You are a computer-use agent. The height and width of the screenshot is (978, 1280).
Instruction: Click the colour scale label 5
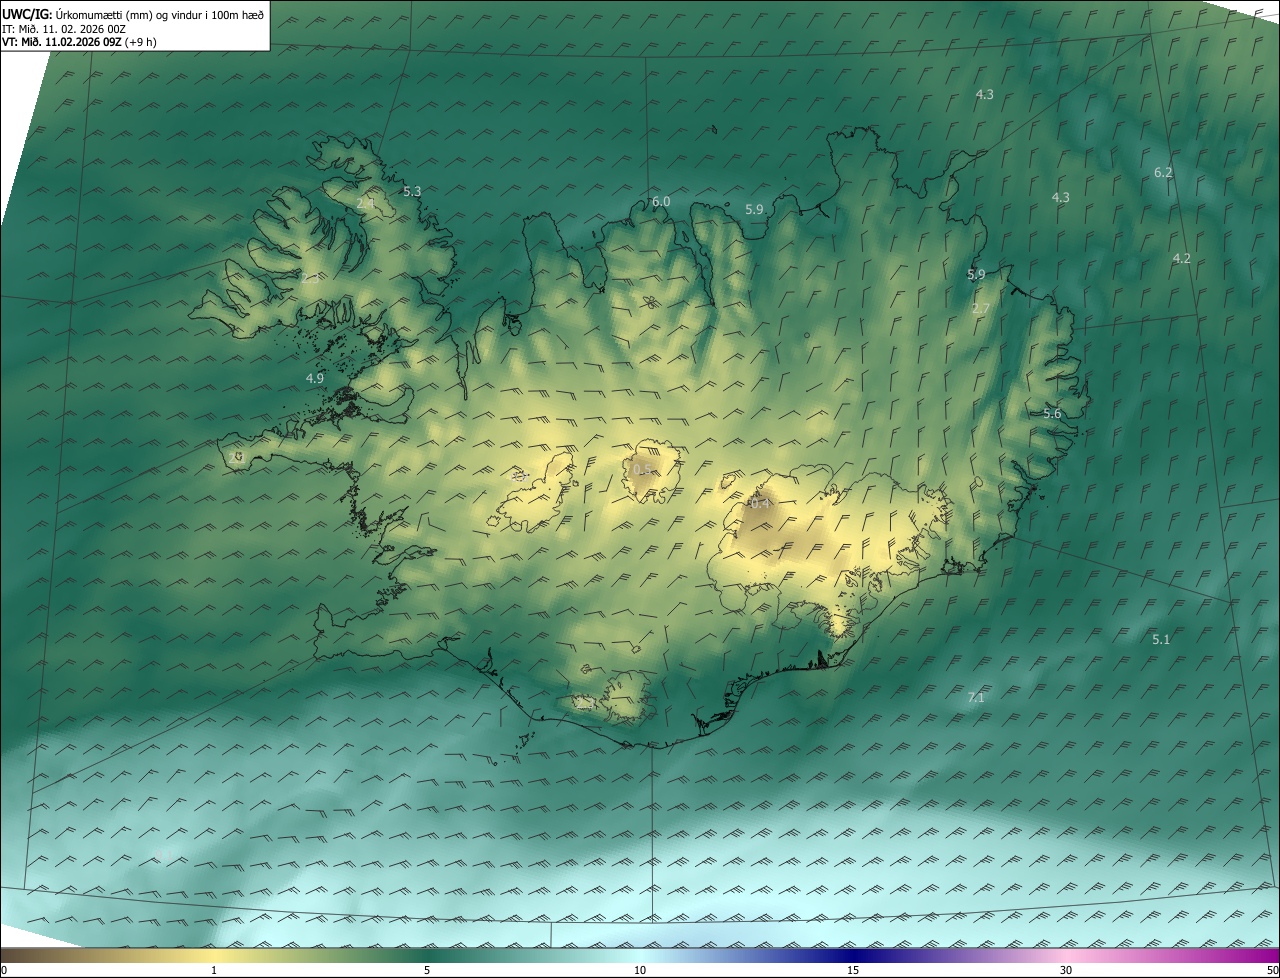427,971
